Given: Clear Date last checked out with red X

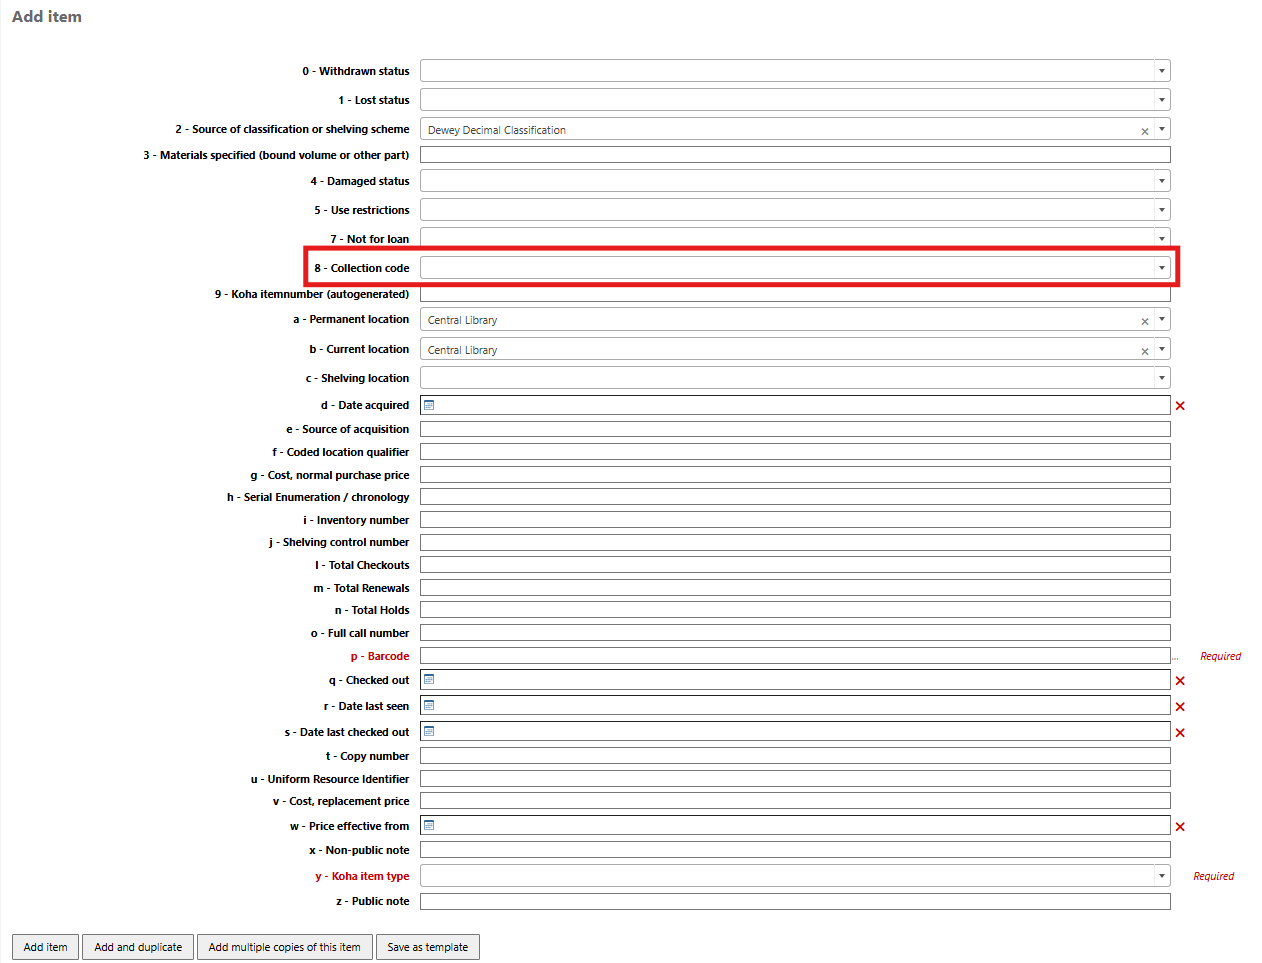Looking at the screenshot, I should pos(1180,733).
